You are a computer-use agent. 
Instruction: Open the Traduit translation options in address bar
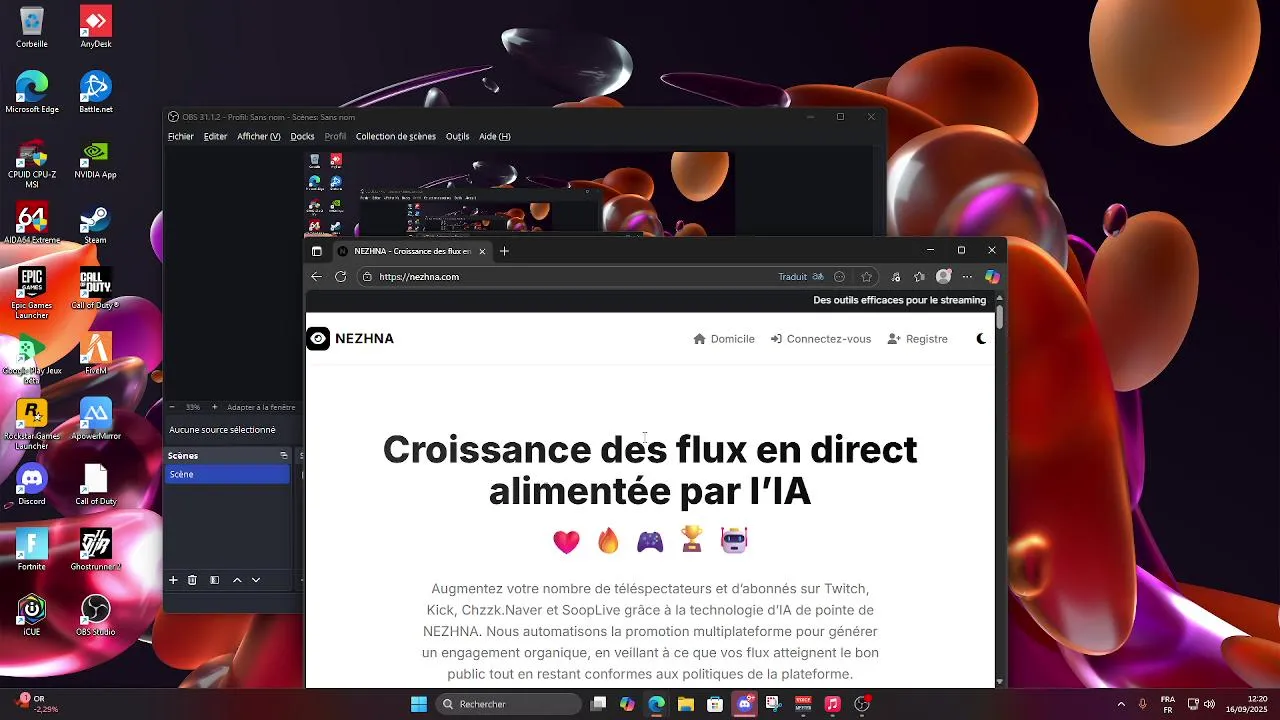coord(801,277)
